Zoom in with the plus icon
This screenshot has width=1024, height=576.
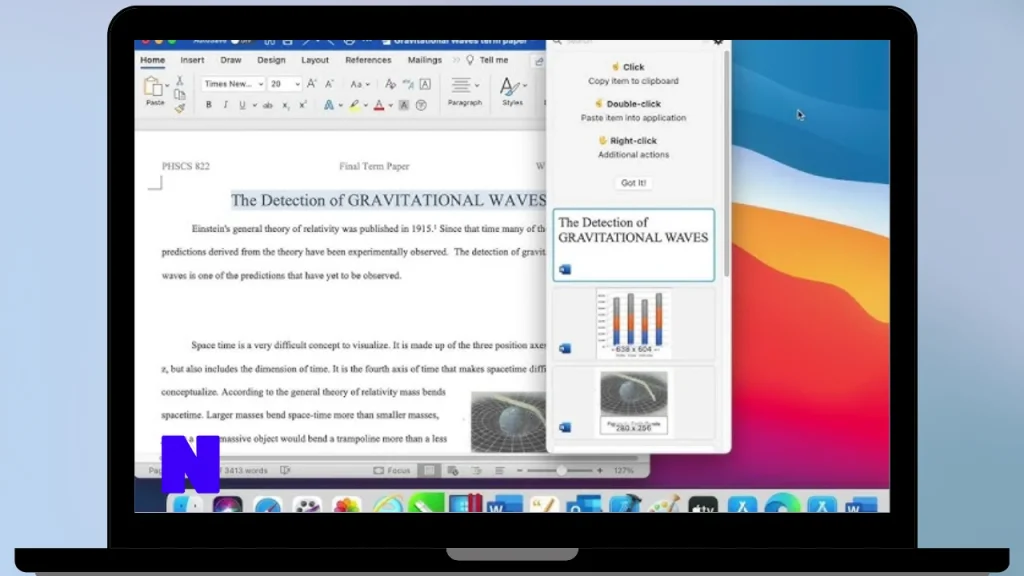[600, 470]
